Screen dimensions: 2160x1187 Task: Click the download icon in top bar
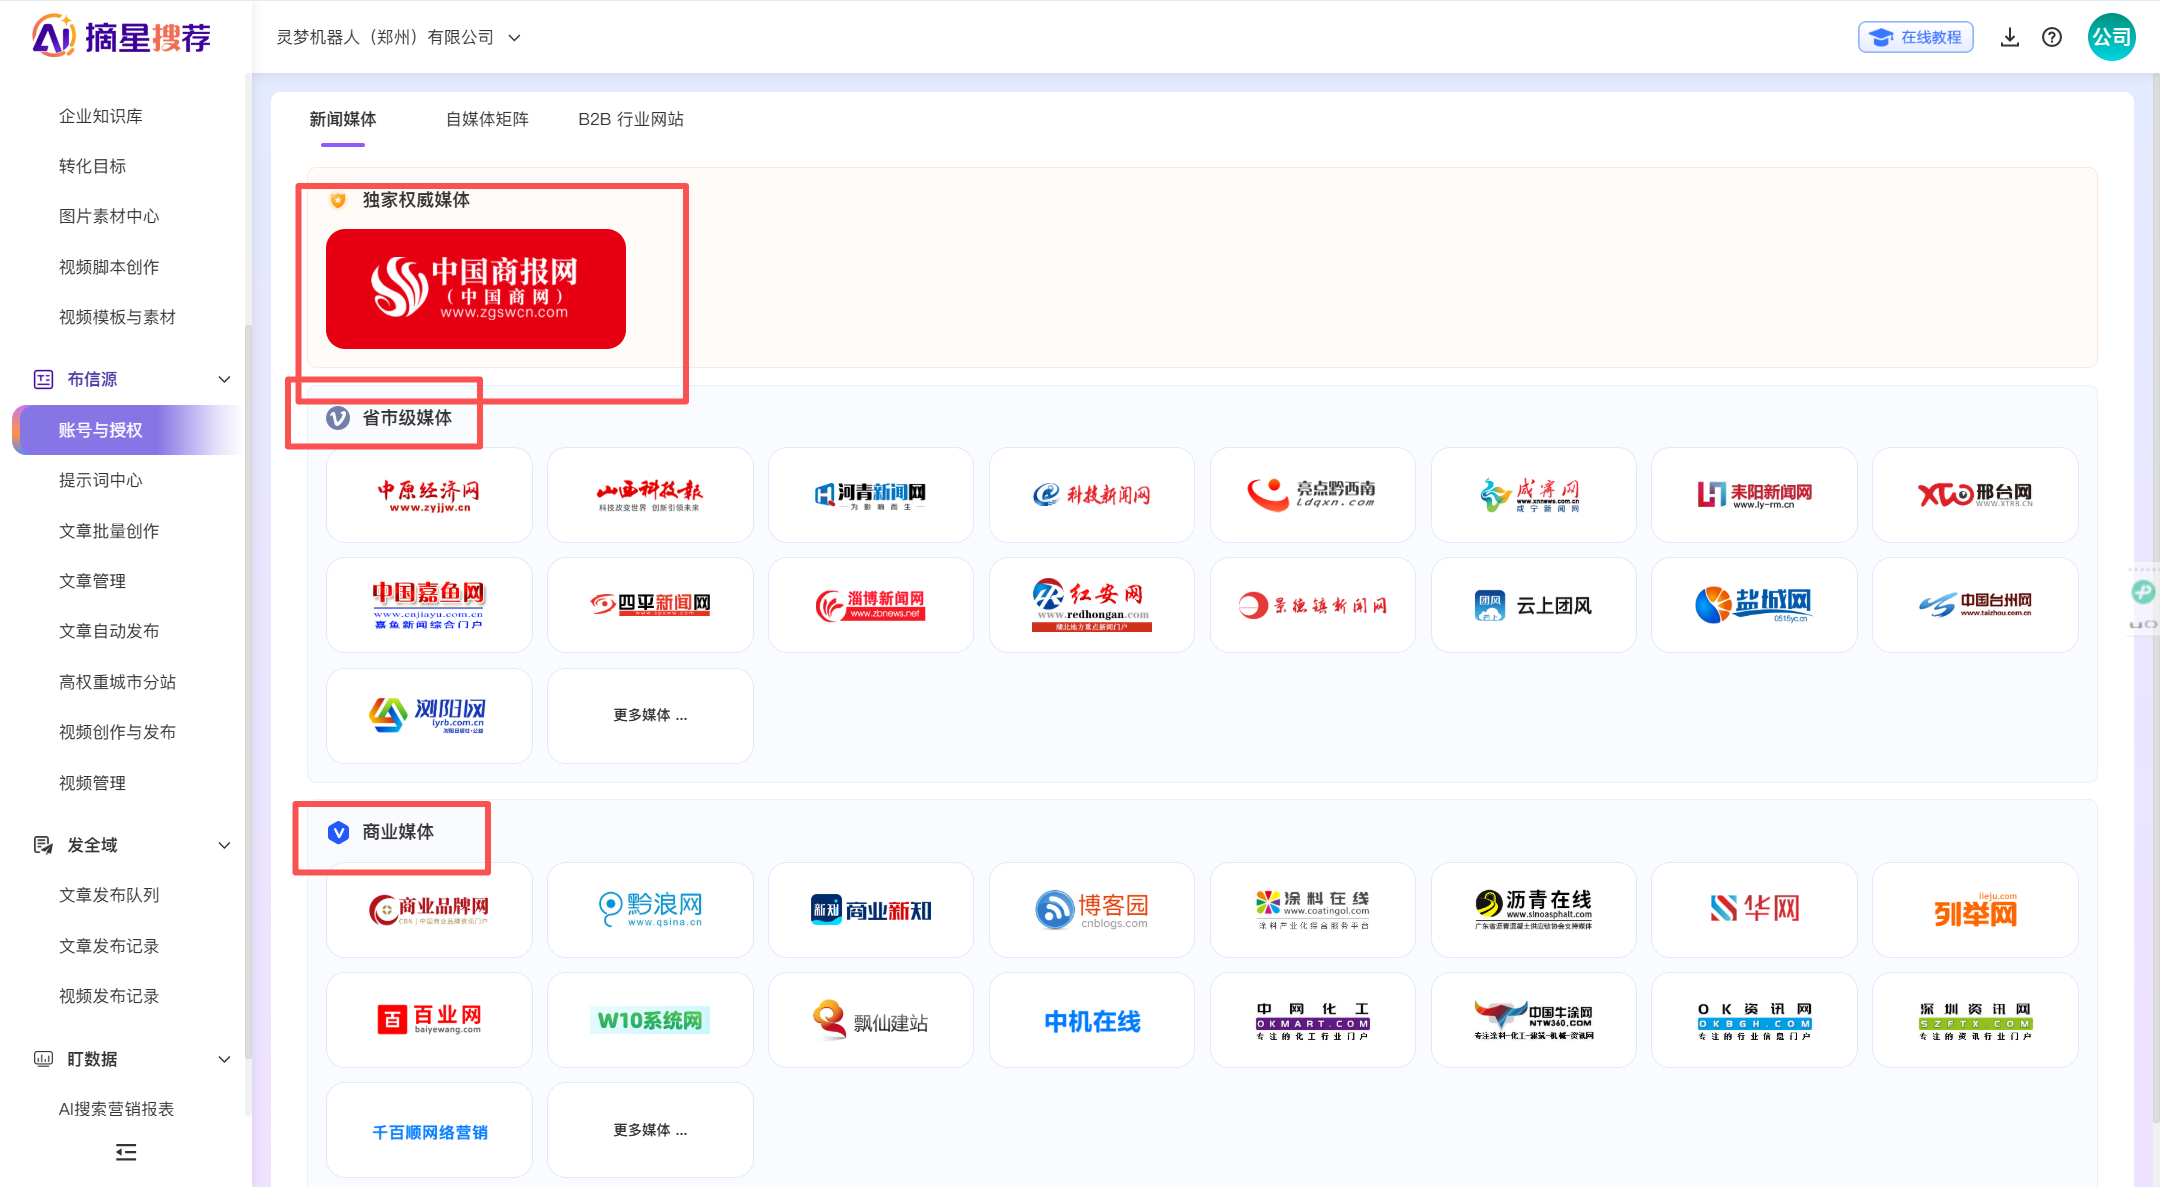tap(2009, 38)
